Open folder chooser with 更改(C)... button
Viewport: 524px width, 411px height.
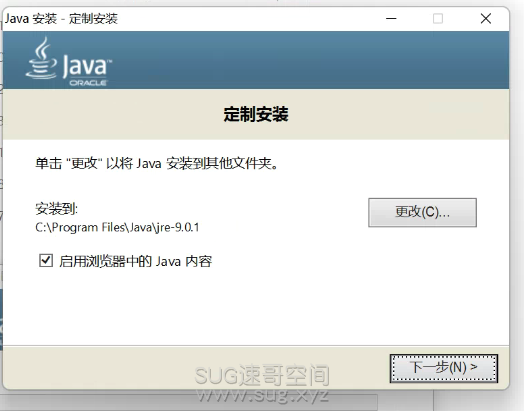point(422,213)
